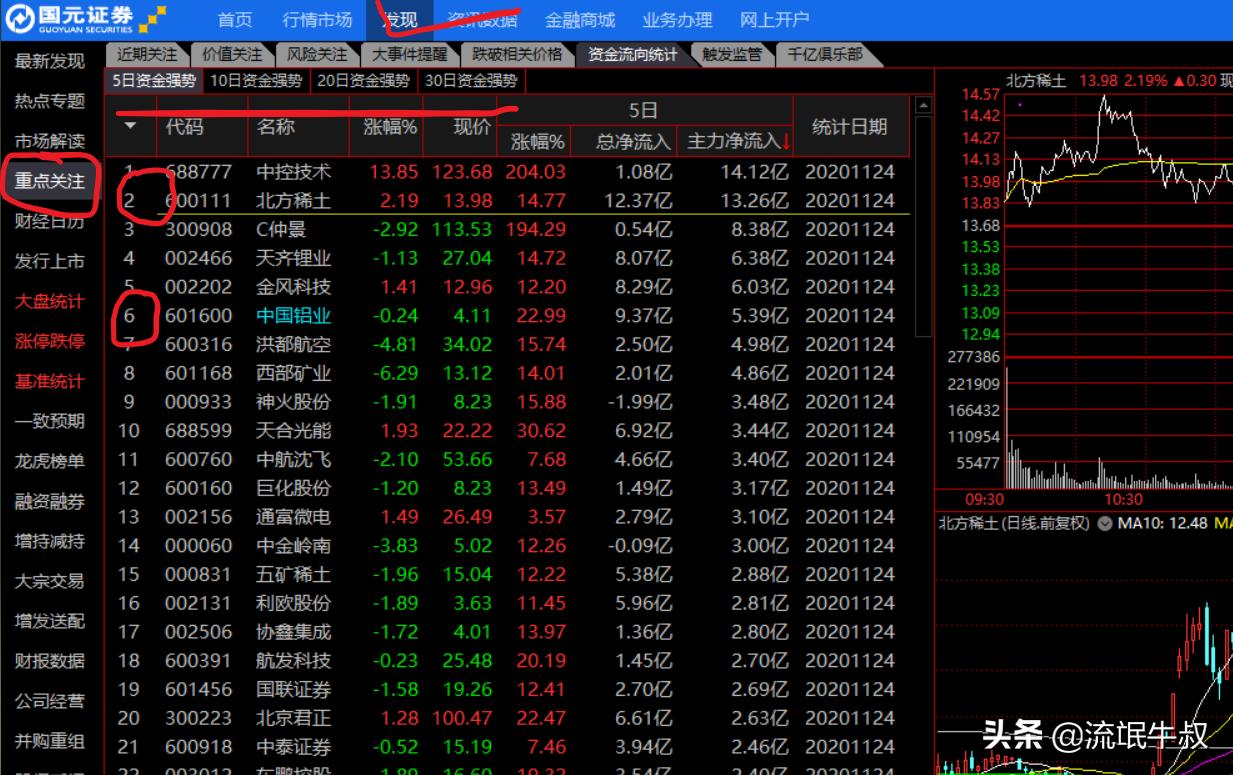Open the 金融商城 menu
This screenshot has width=1233, height=775.
(580, 19)
